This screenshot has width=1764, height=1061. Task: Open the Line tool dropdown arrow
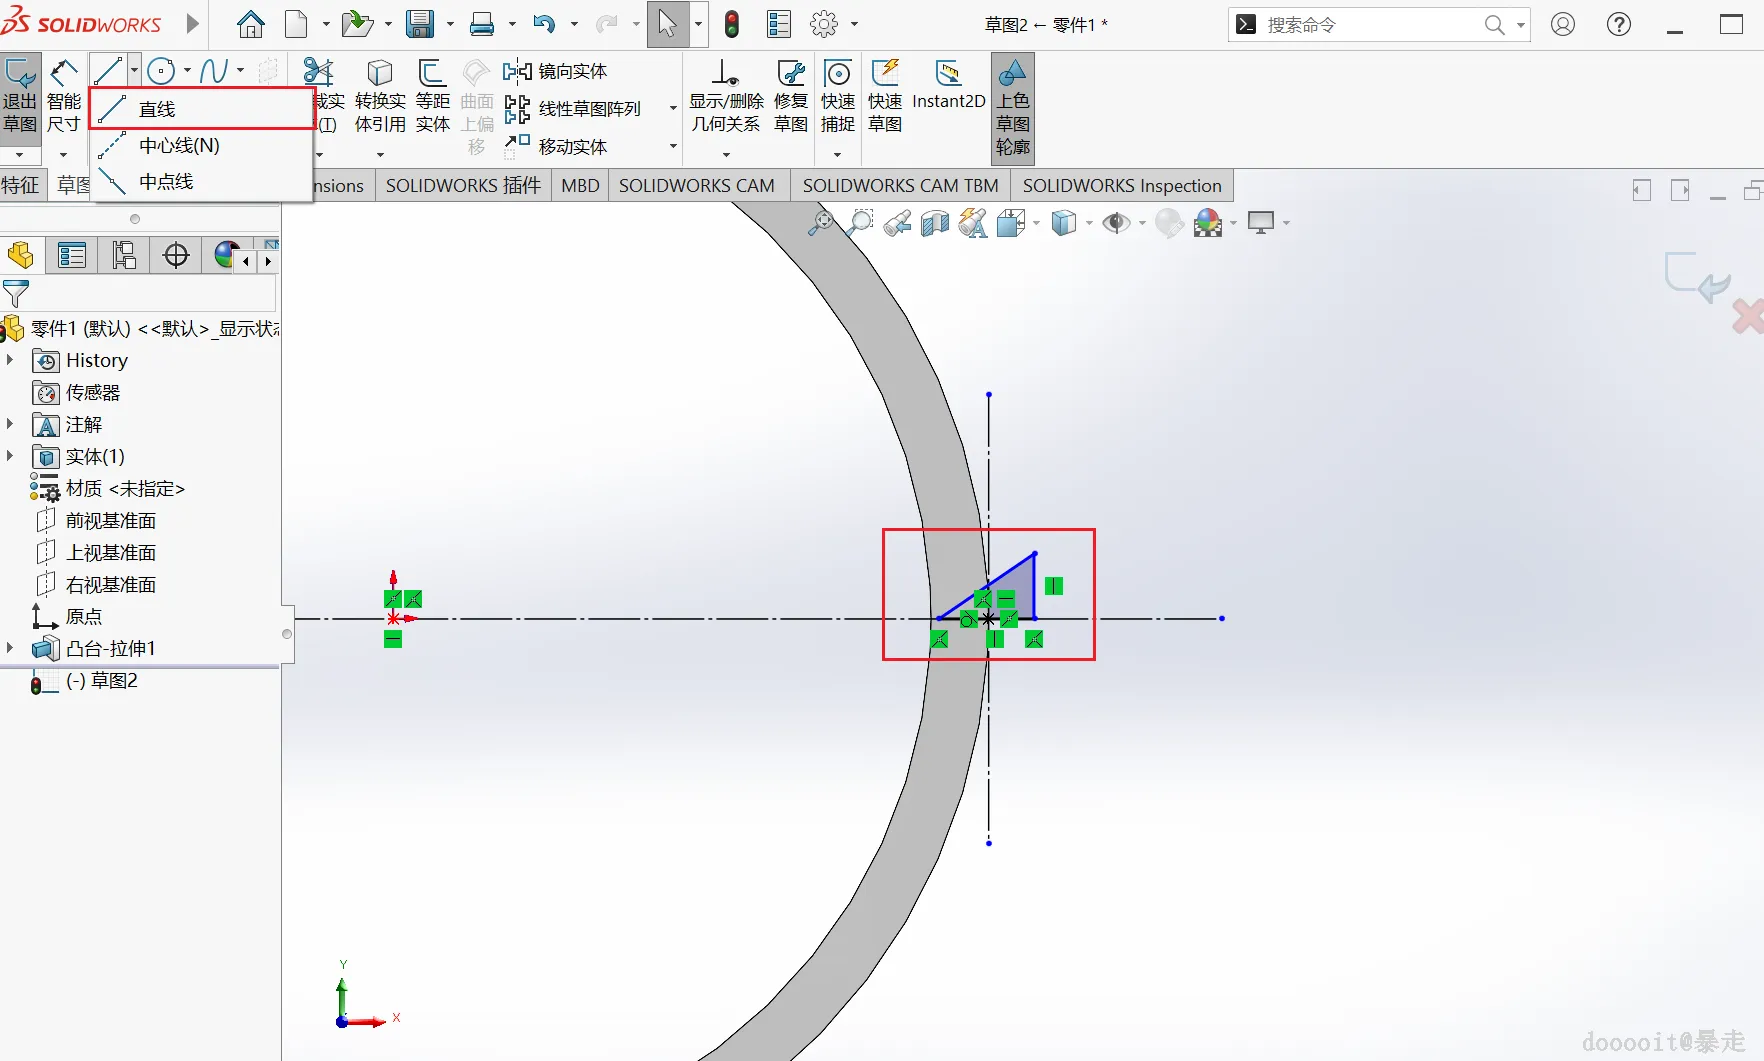click(x=134, y=71)
